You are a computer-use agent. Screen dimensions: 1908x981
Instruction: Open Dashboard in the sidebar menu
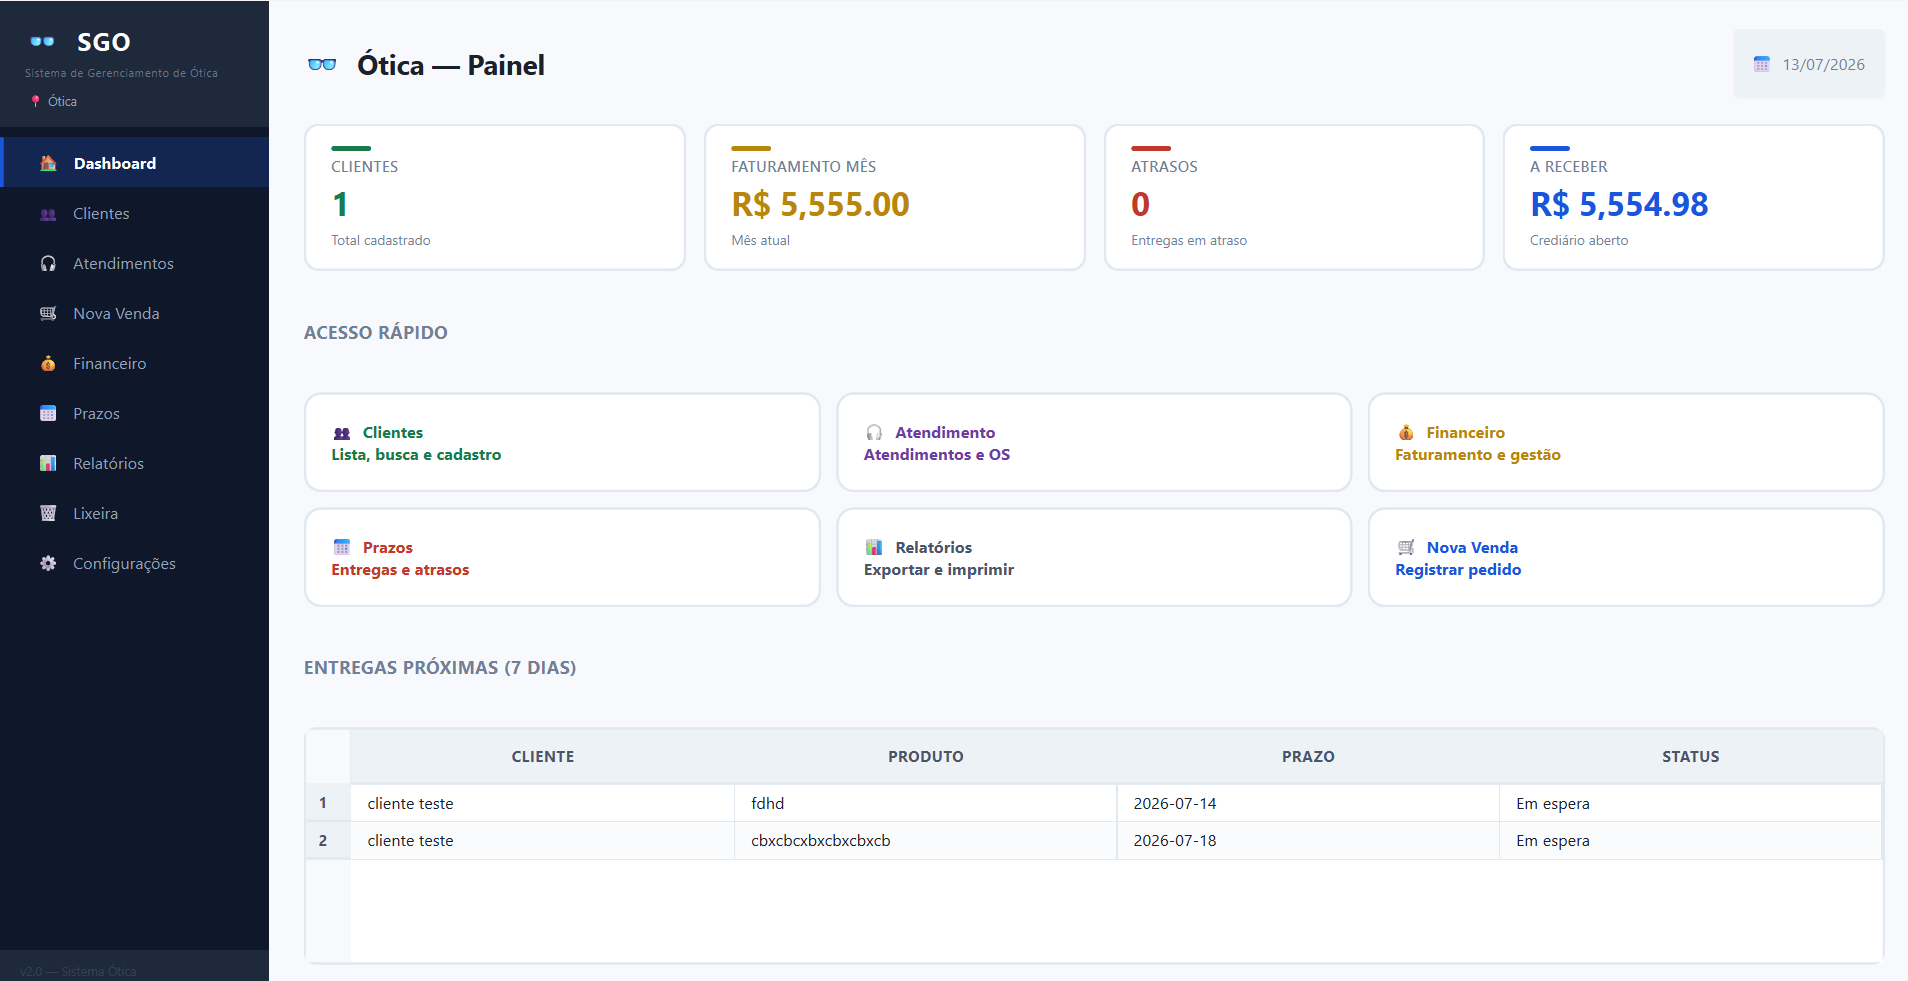[136, 163]
